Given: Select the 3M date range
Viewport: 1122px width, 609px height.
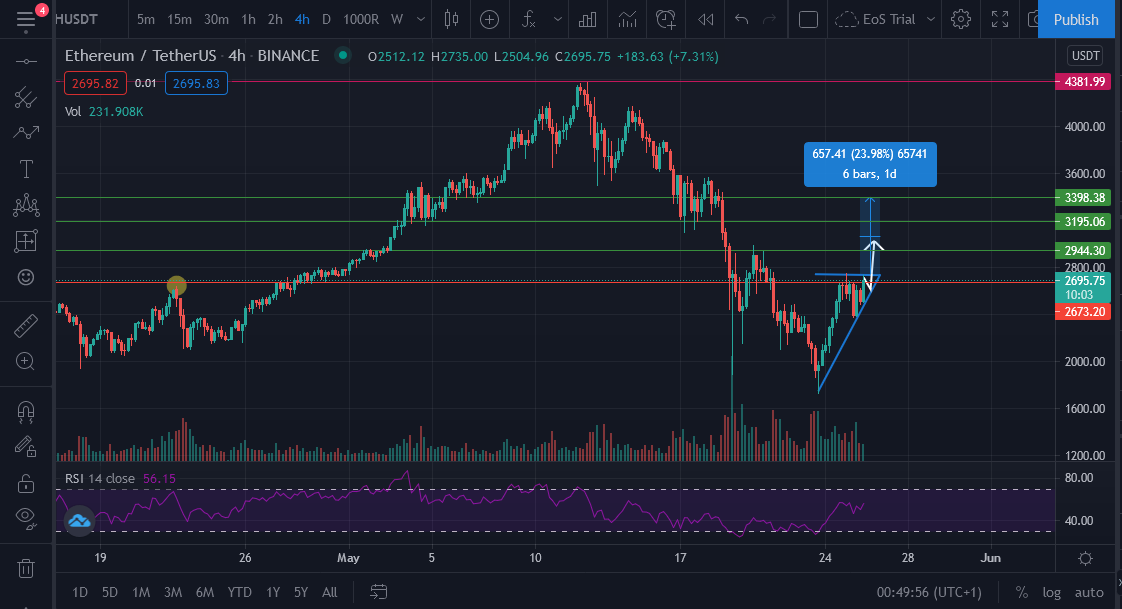Looking at the screenshot, I should (x=172, y=592).
